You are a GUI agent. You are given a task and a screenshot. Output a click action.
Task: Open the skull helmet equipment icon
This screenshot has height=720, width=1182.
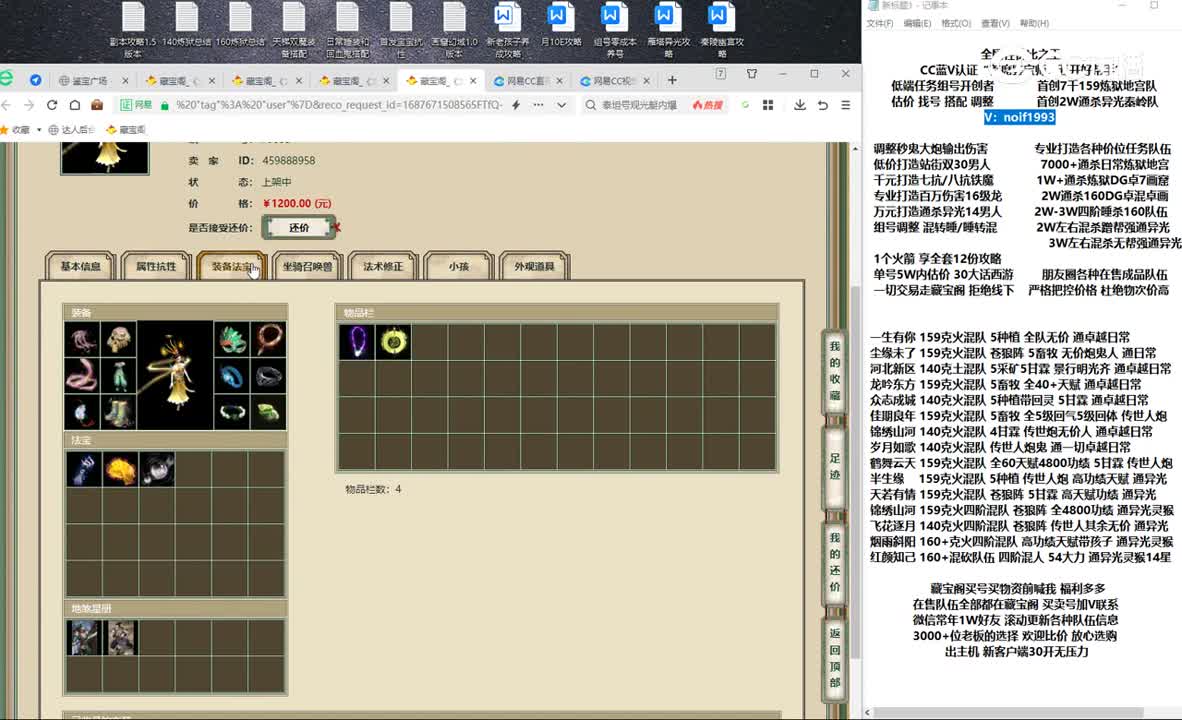(118, 339)
